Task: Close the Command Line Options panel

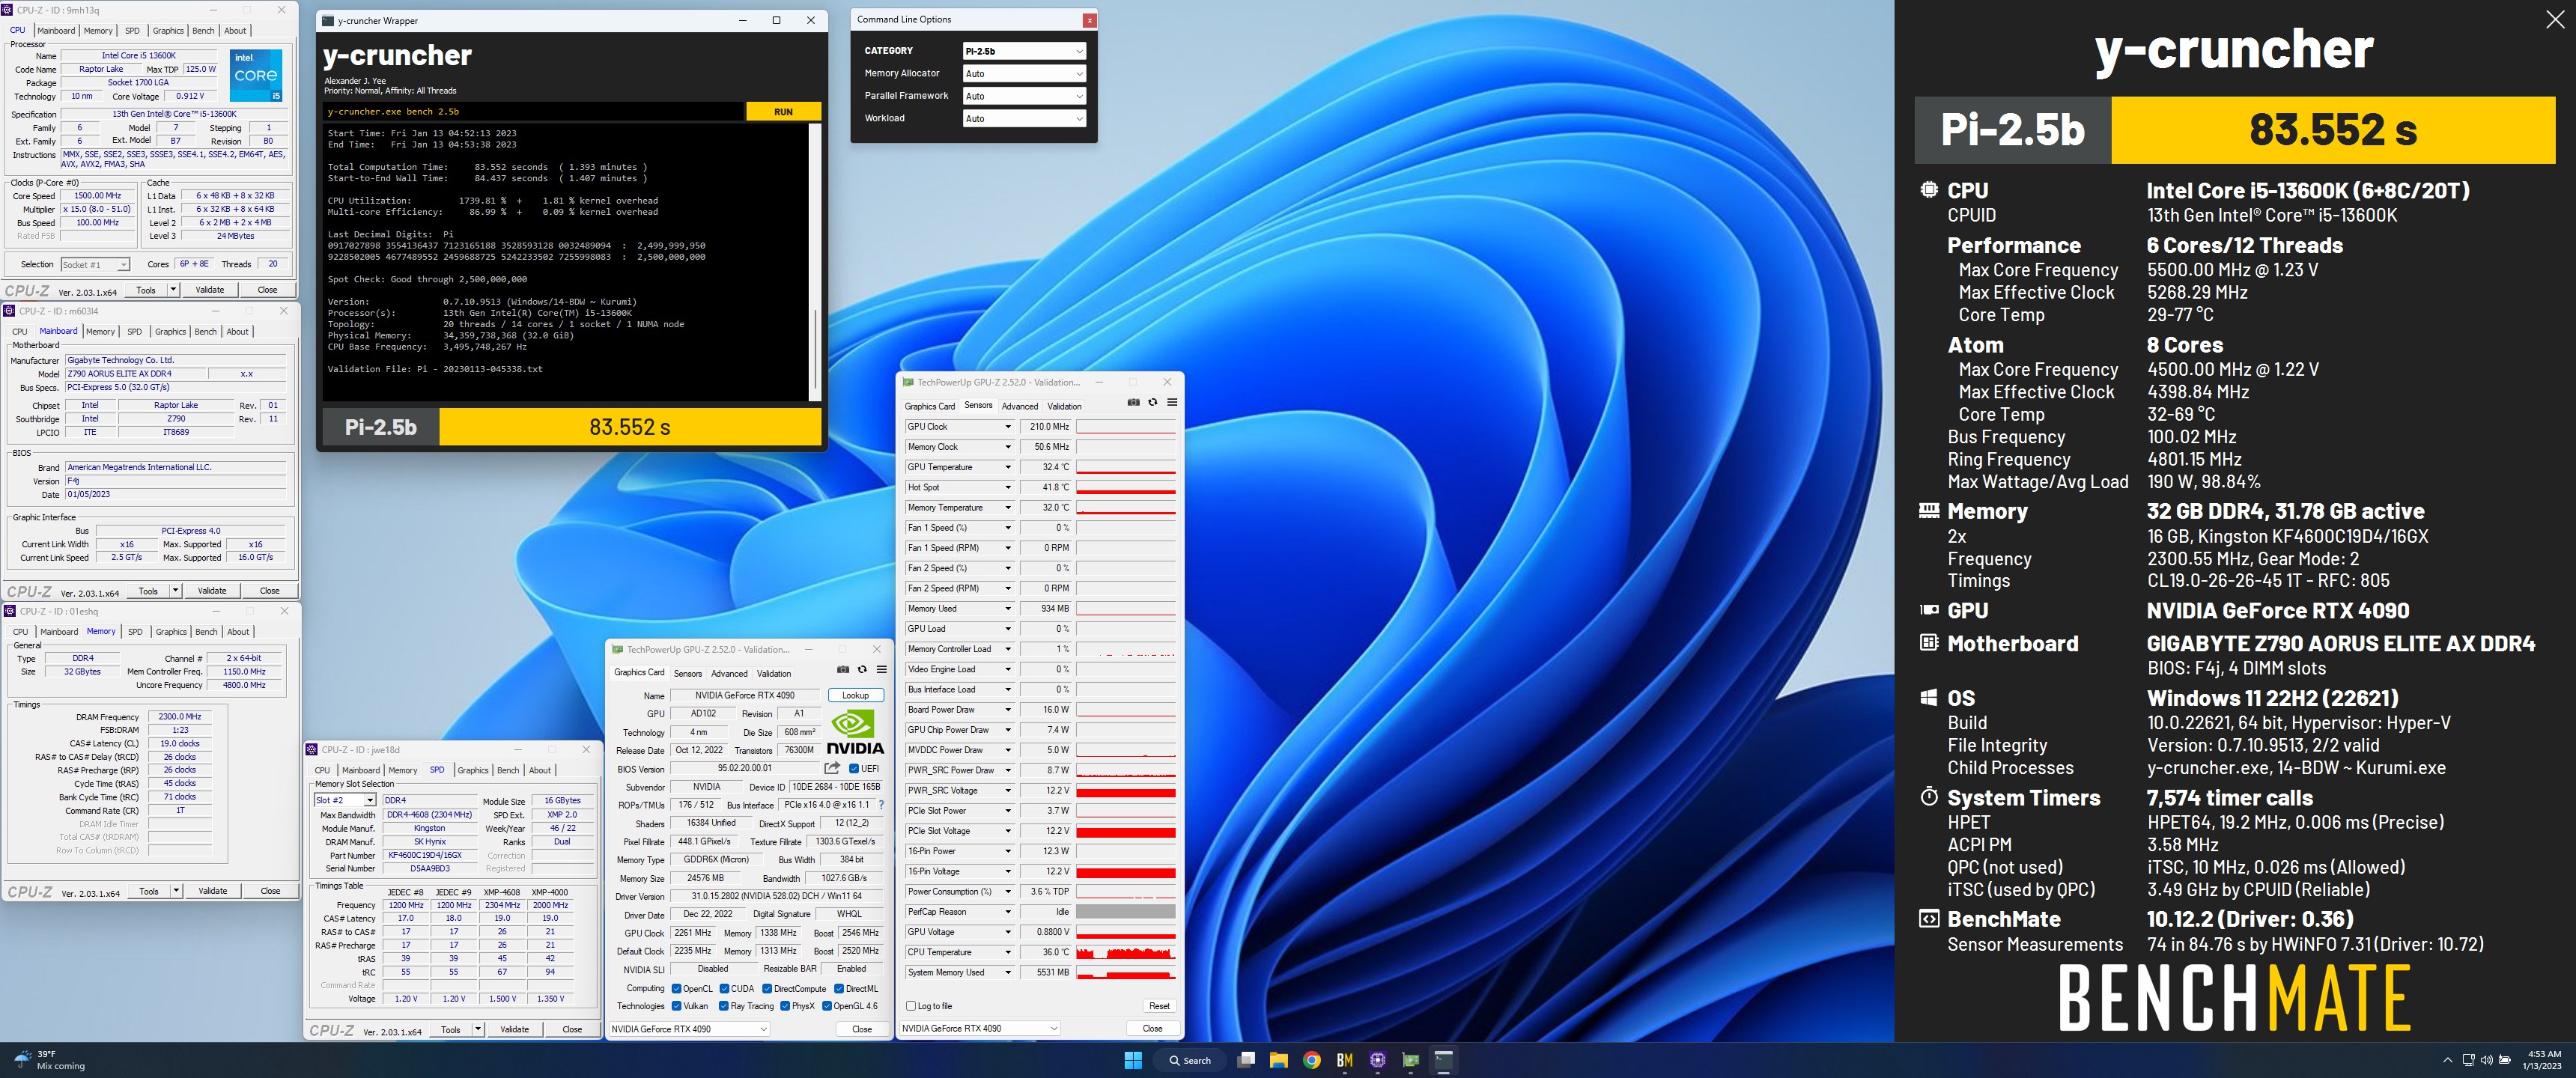Action: tap(1089, 20)
